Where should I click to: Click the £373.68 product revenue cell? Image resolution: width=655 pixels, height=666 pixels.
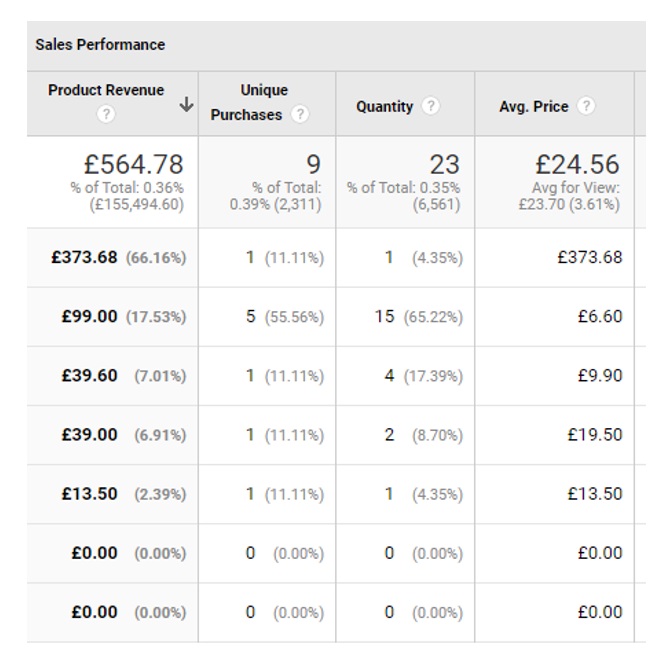point(85,257)
